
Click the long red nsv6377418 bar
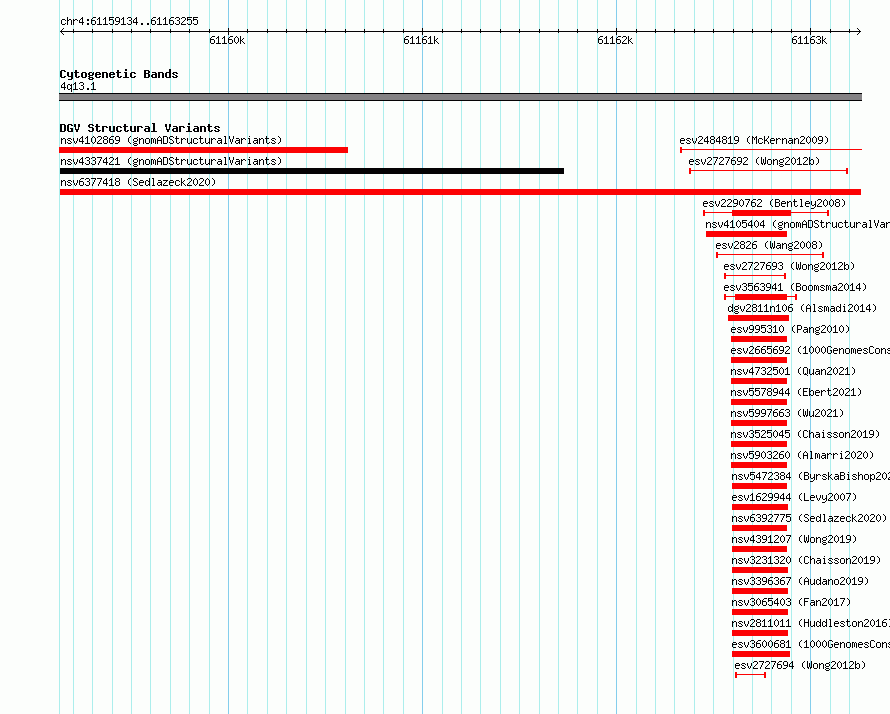[x=460, y=192]
